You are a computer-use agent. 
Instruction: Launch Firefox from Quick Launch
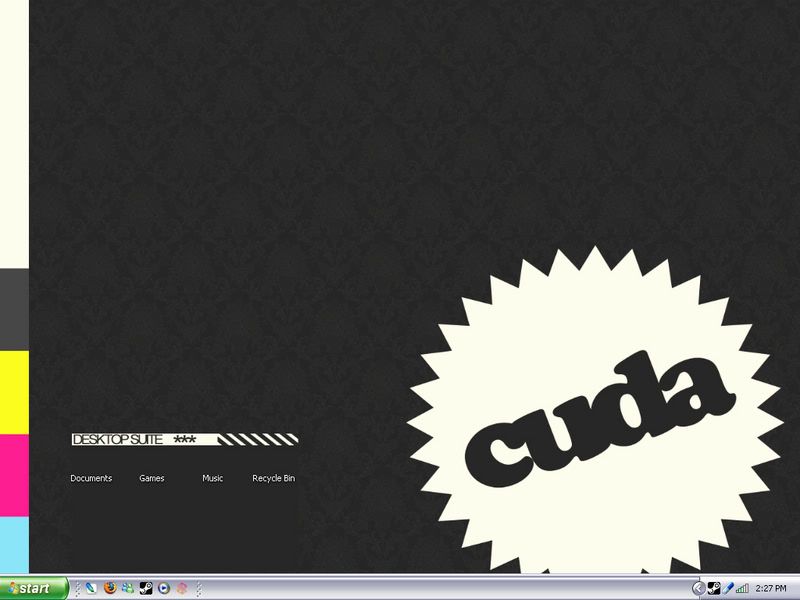point(110,588)
